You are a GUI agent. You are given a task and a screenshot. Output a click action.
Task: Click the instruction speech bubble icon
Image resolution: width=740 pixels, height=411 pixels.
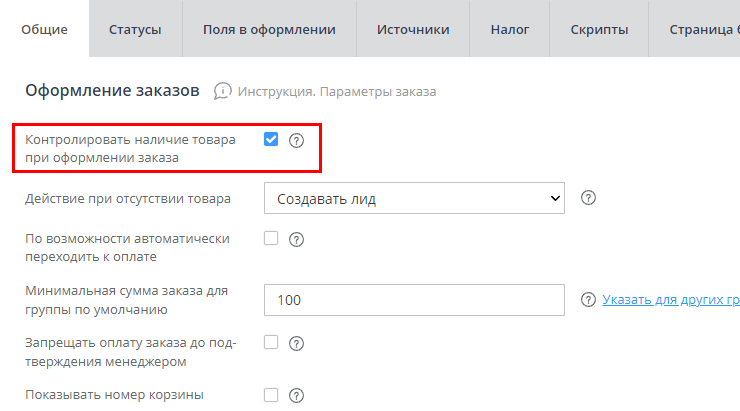[x=222, y=91]
